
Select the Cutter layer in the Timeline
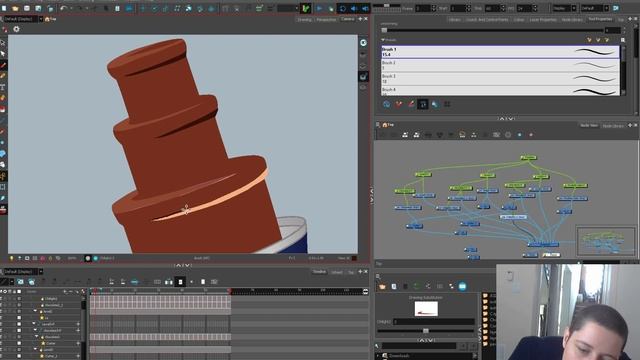[51, 344]
